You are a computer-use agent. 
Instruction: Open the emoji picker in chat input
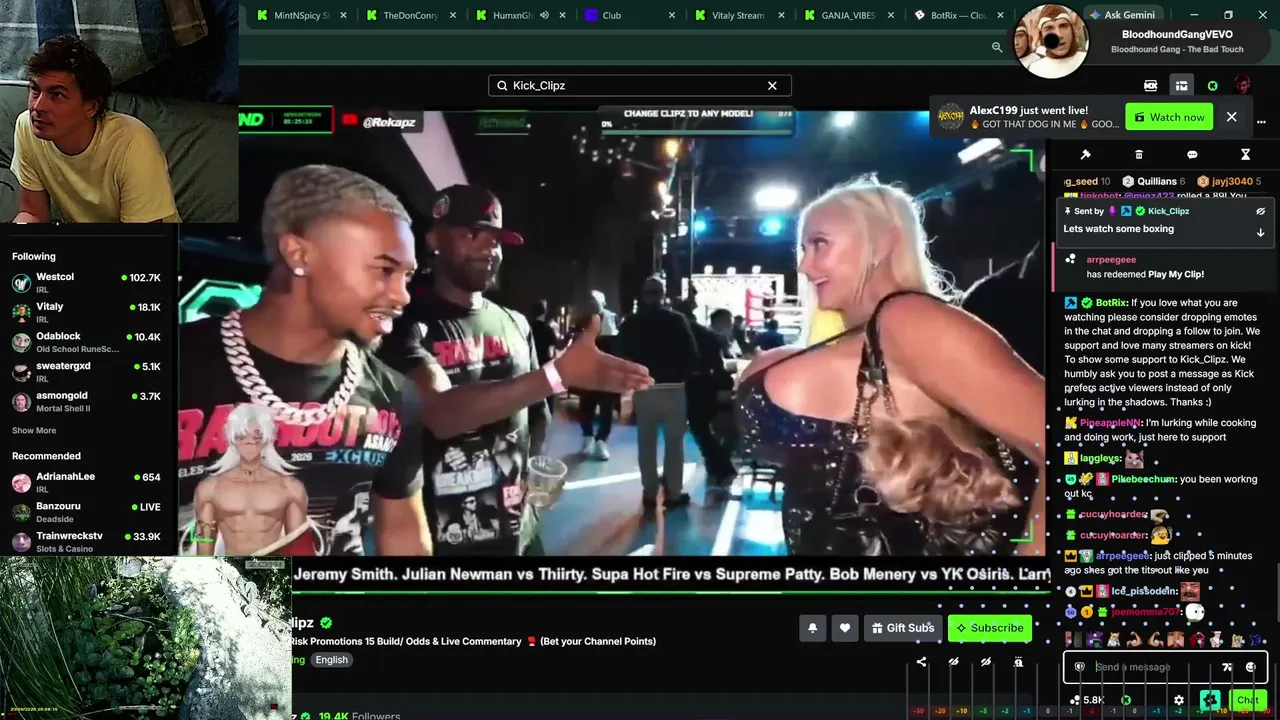coord(1250,667)
